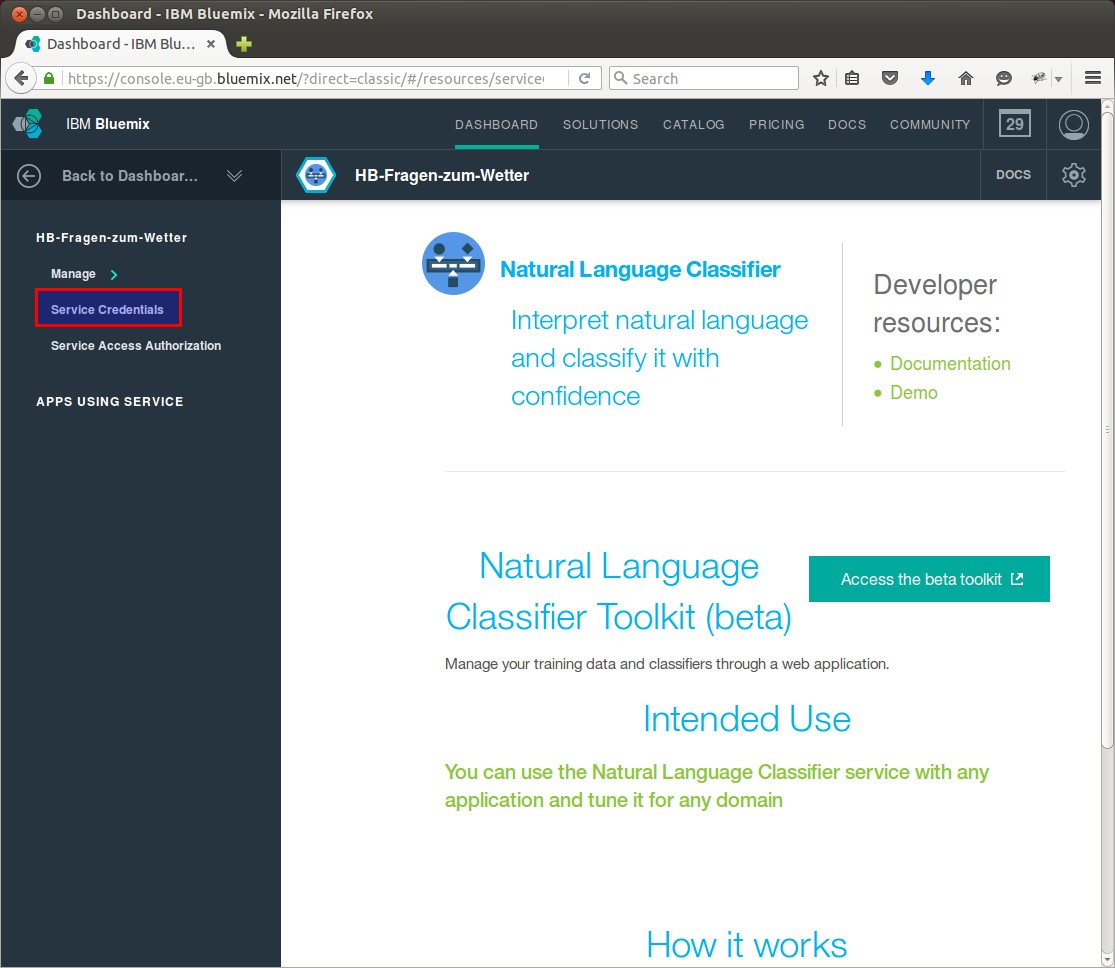Open the COMMUNITY nav item
Screen dimensions: 1115x968
929,124
